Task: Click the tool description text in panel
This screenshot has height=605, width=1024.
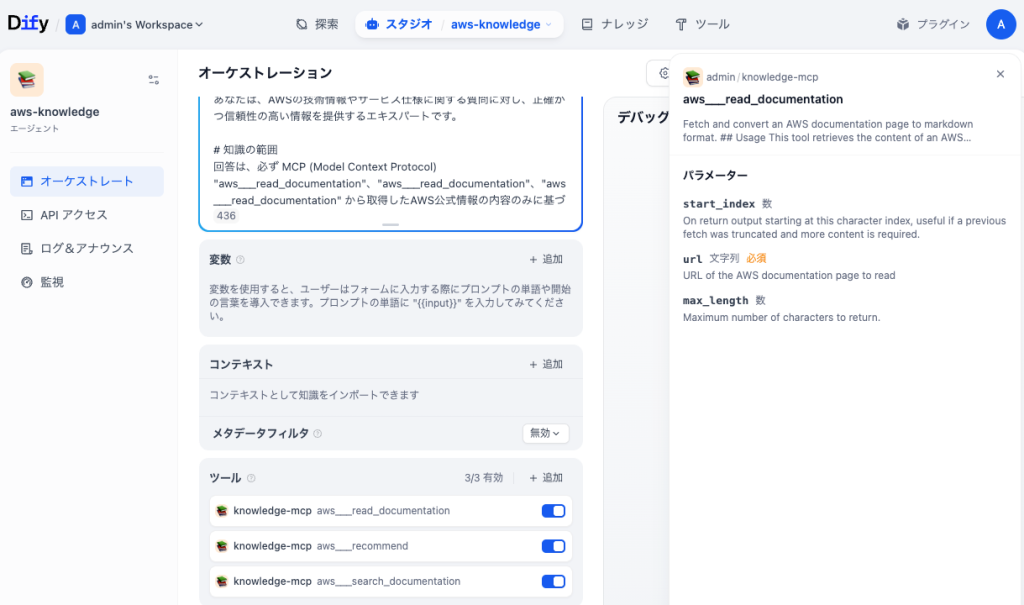Action: (x=828, y=131)
